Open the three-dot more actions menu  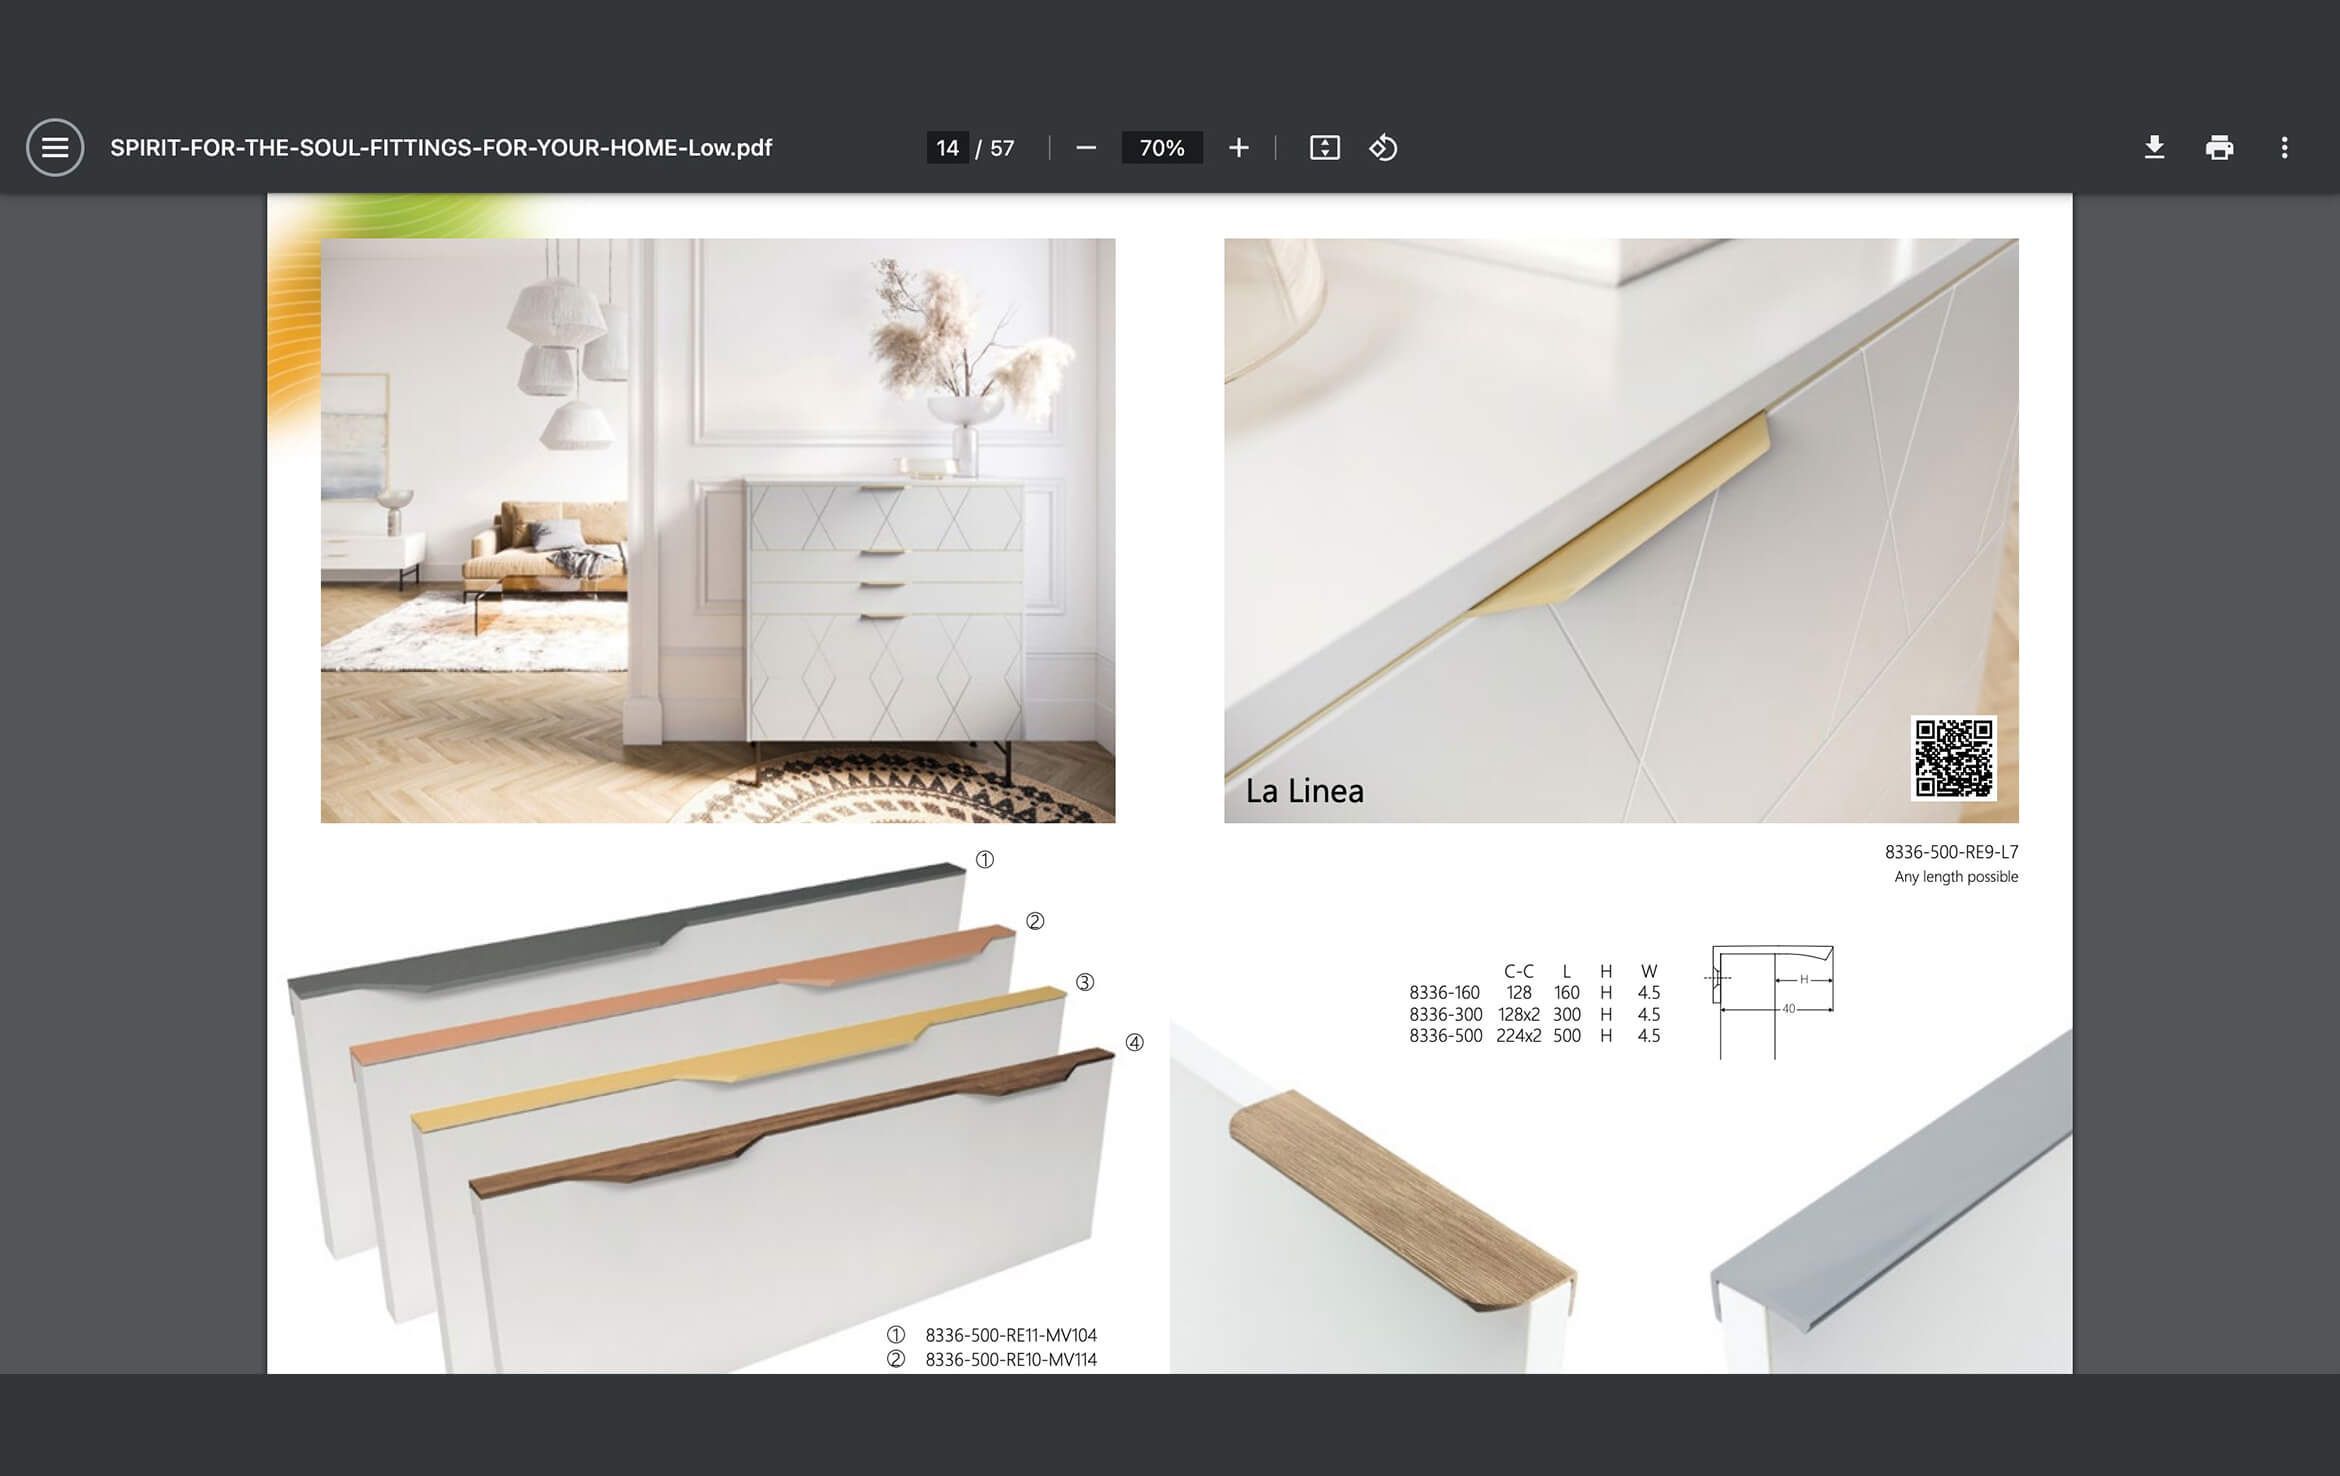tap(2285, 147)
